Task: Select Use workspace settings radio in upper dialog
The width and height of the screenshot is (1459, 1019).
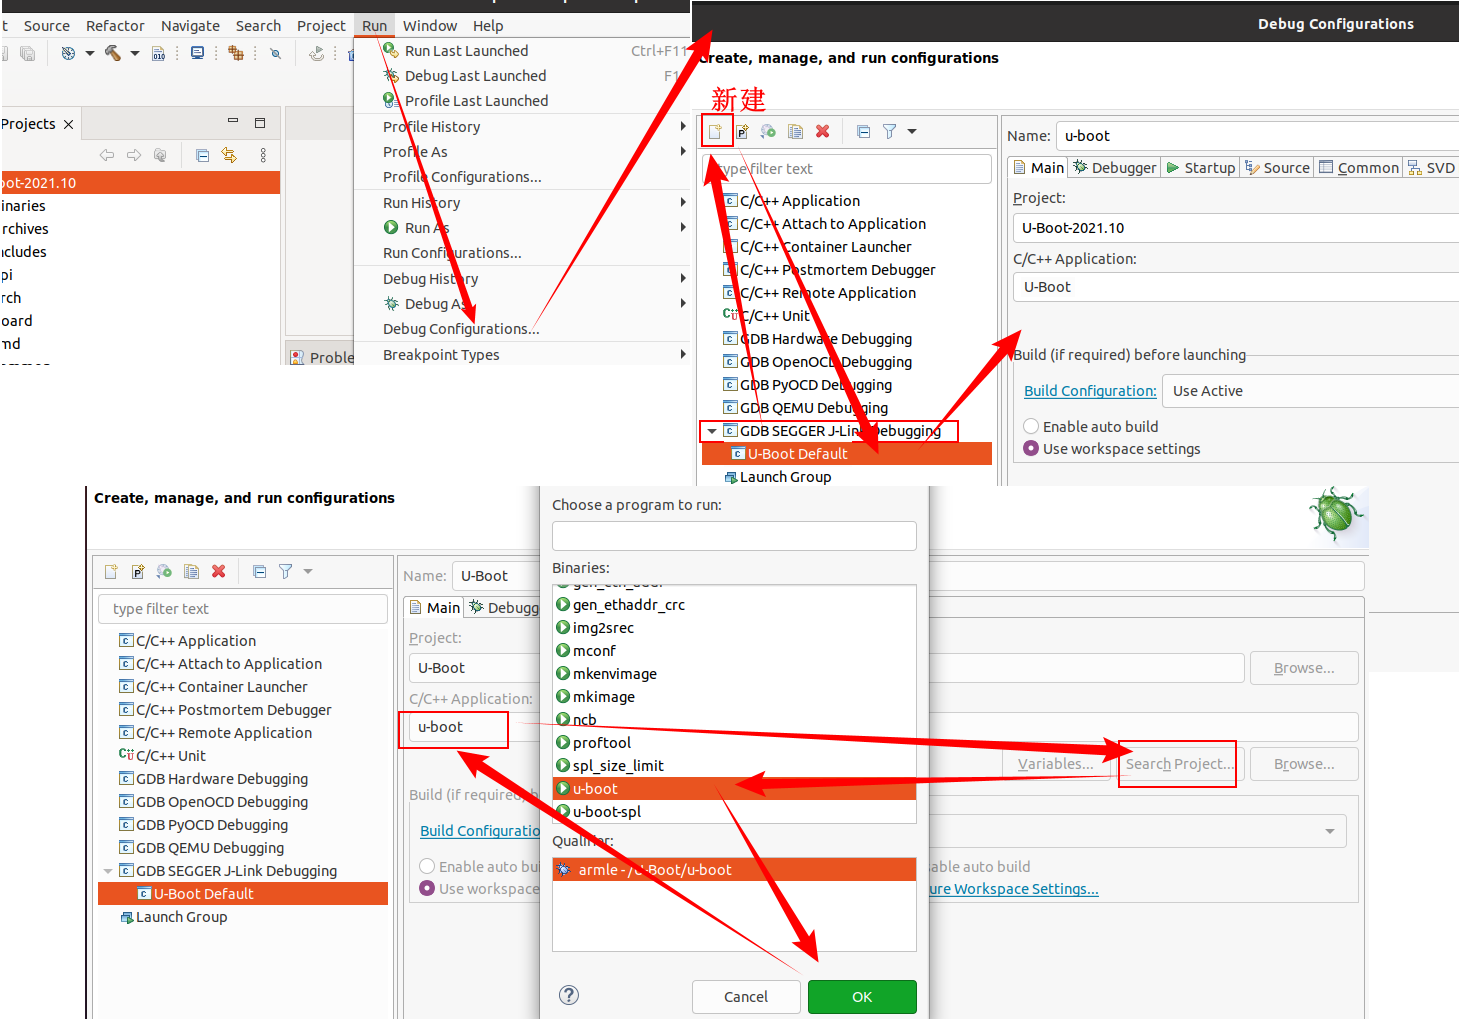Action: coord(1031,449)
